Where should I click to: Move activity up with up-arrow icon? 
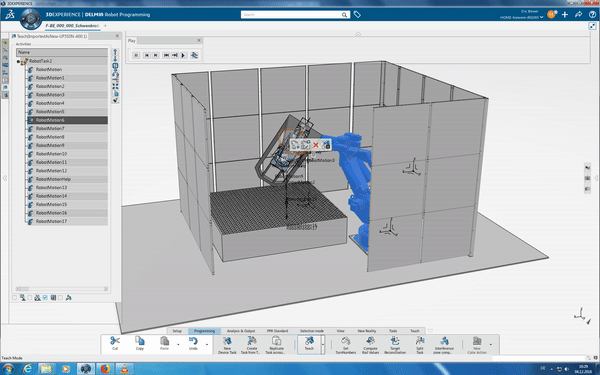point(115,51)
